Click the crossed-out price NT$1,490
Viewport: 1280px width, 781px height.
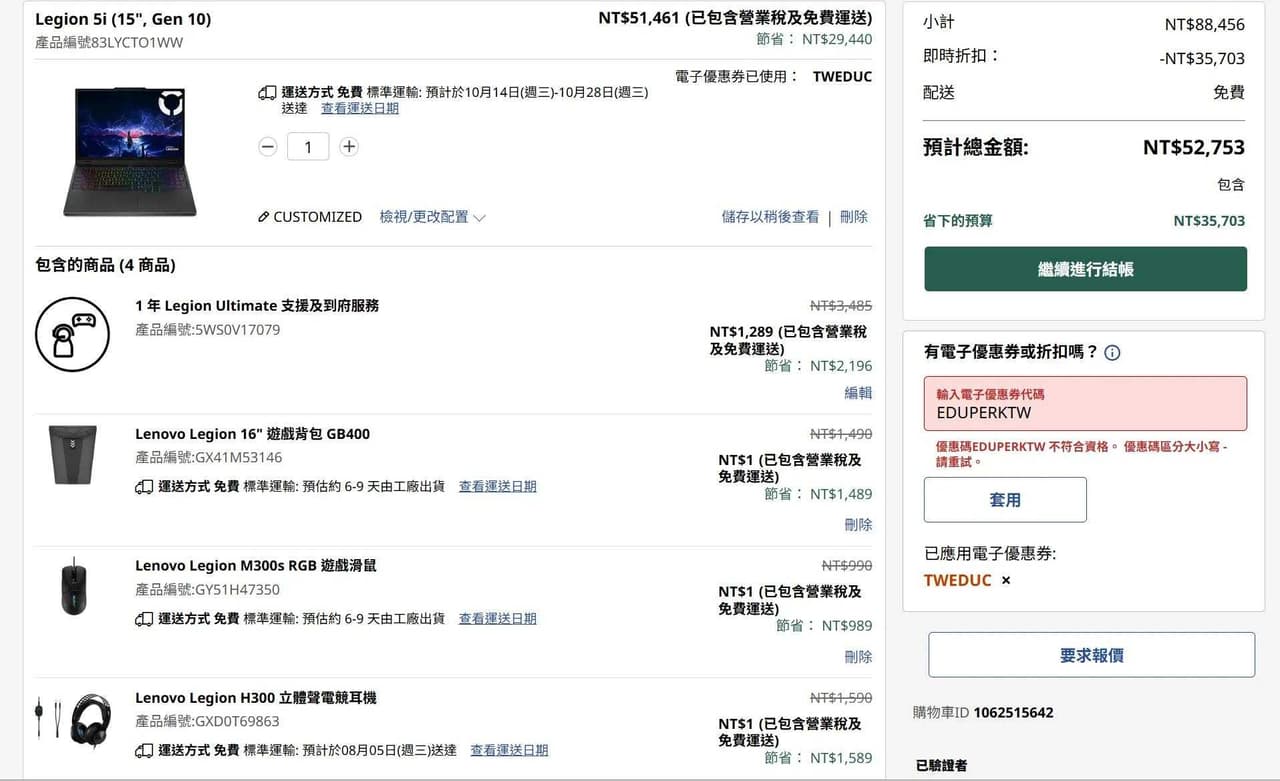[841, 434]
